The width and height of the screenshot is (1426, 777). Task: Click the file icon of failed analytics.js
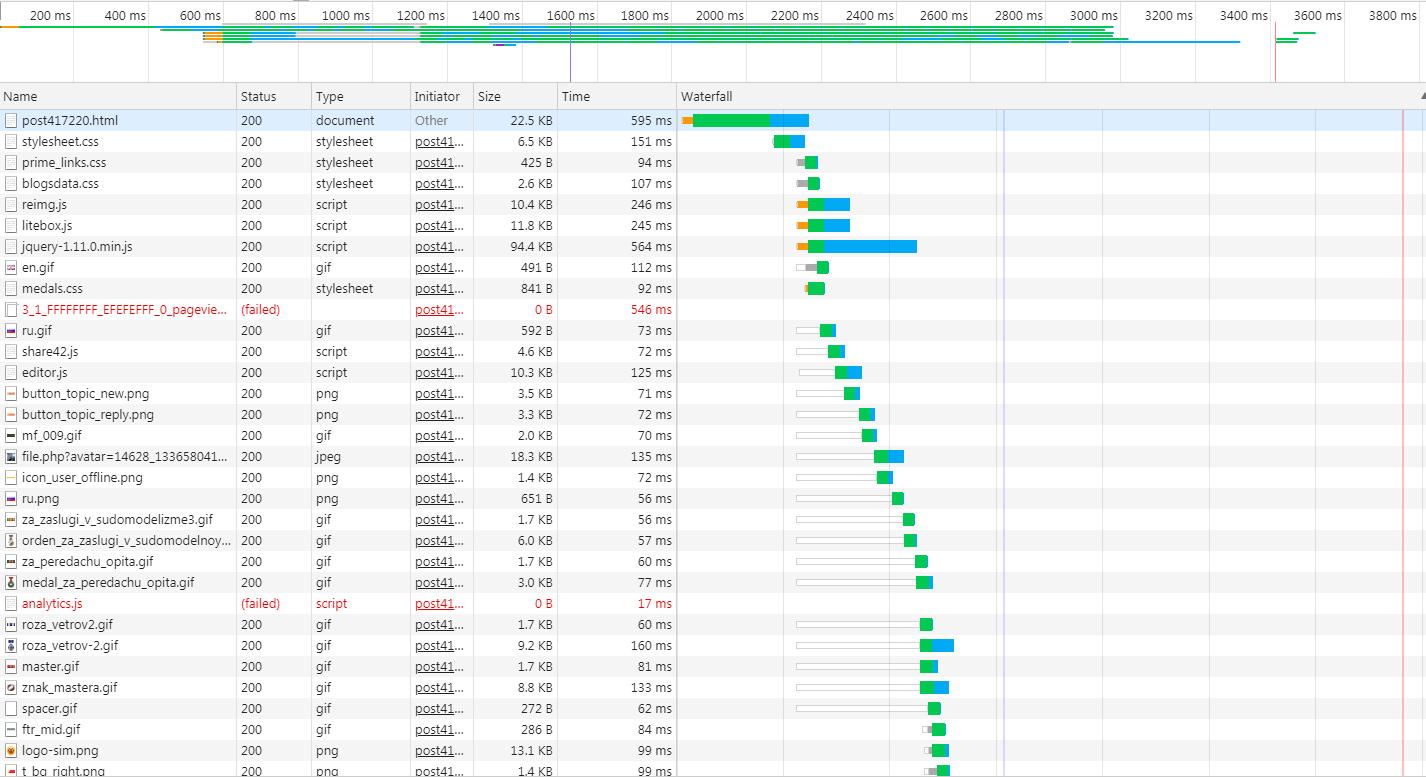[11, 603]
